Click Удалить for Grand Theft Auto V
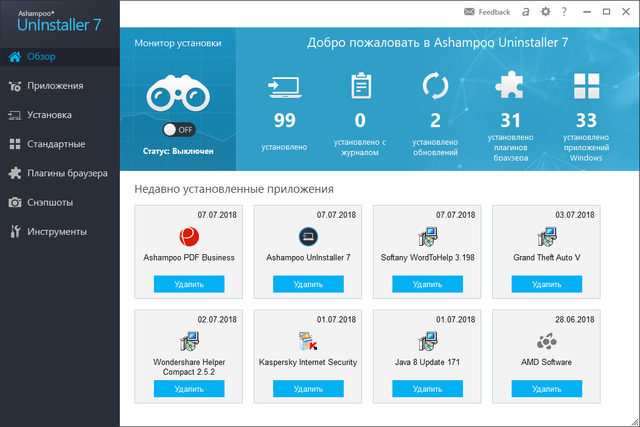Image resolution: width=640 pixels, height=427 pixels. point(547,284)
